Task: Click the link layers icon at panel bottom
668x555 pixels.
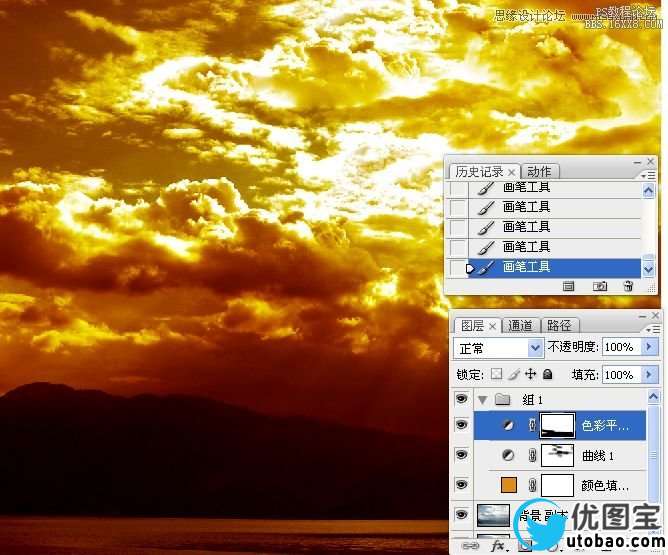Action: click(x=470, y=547)
